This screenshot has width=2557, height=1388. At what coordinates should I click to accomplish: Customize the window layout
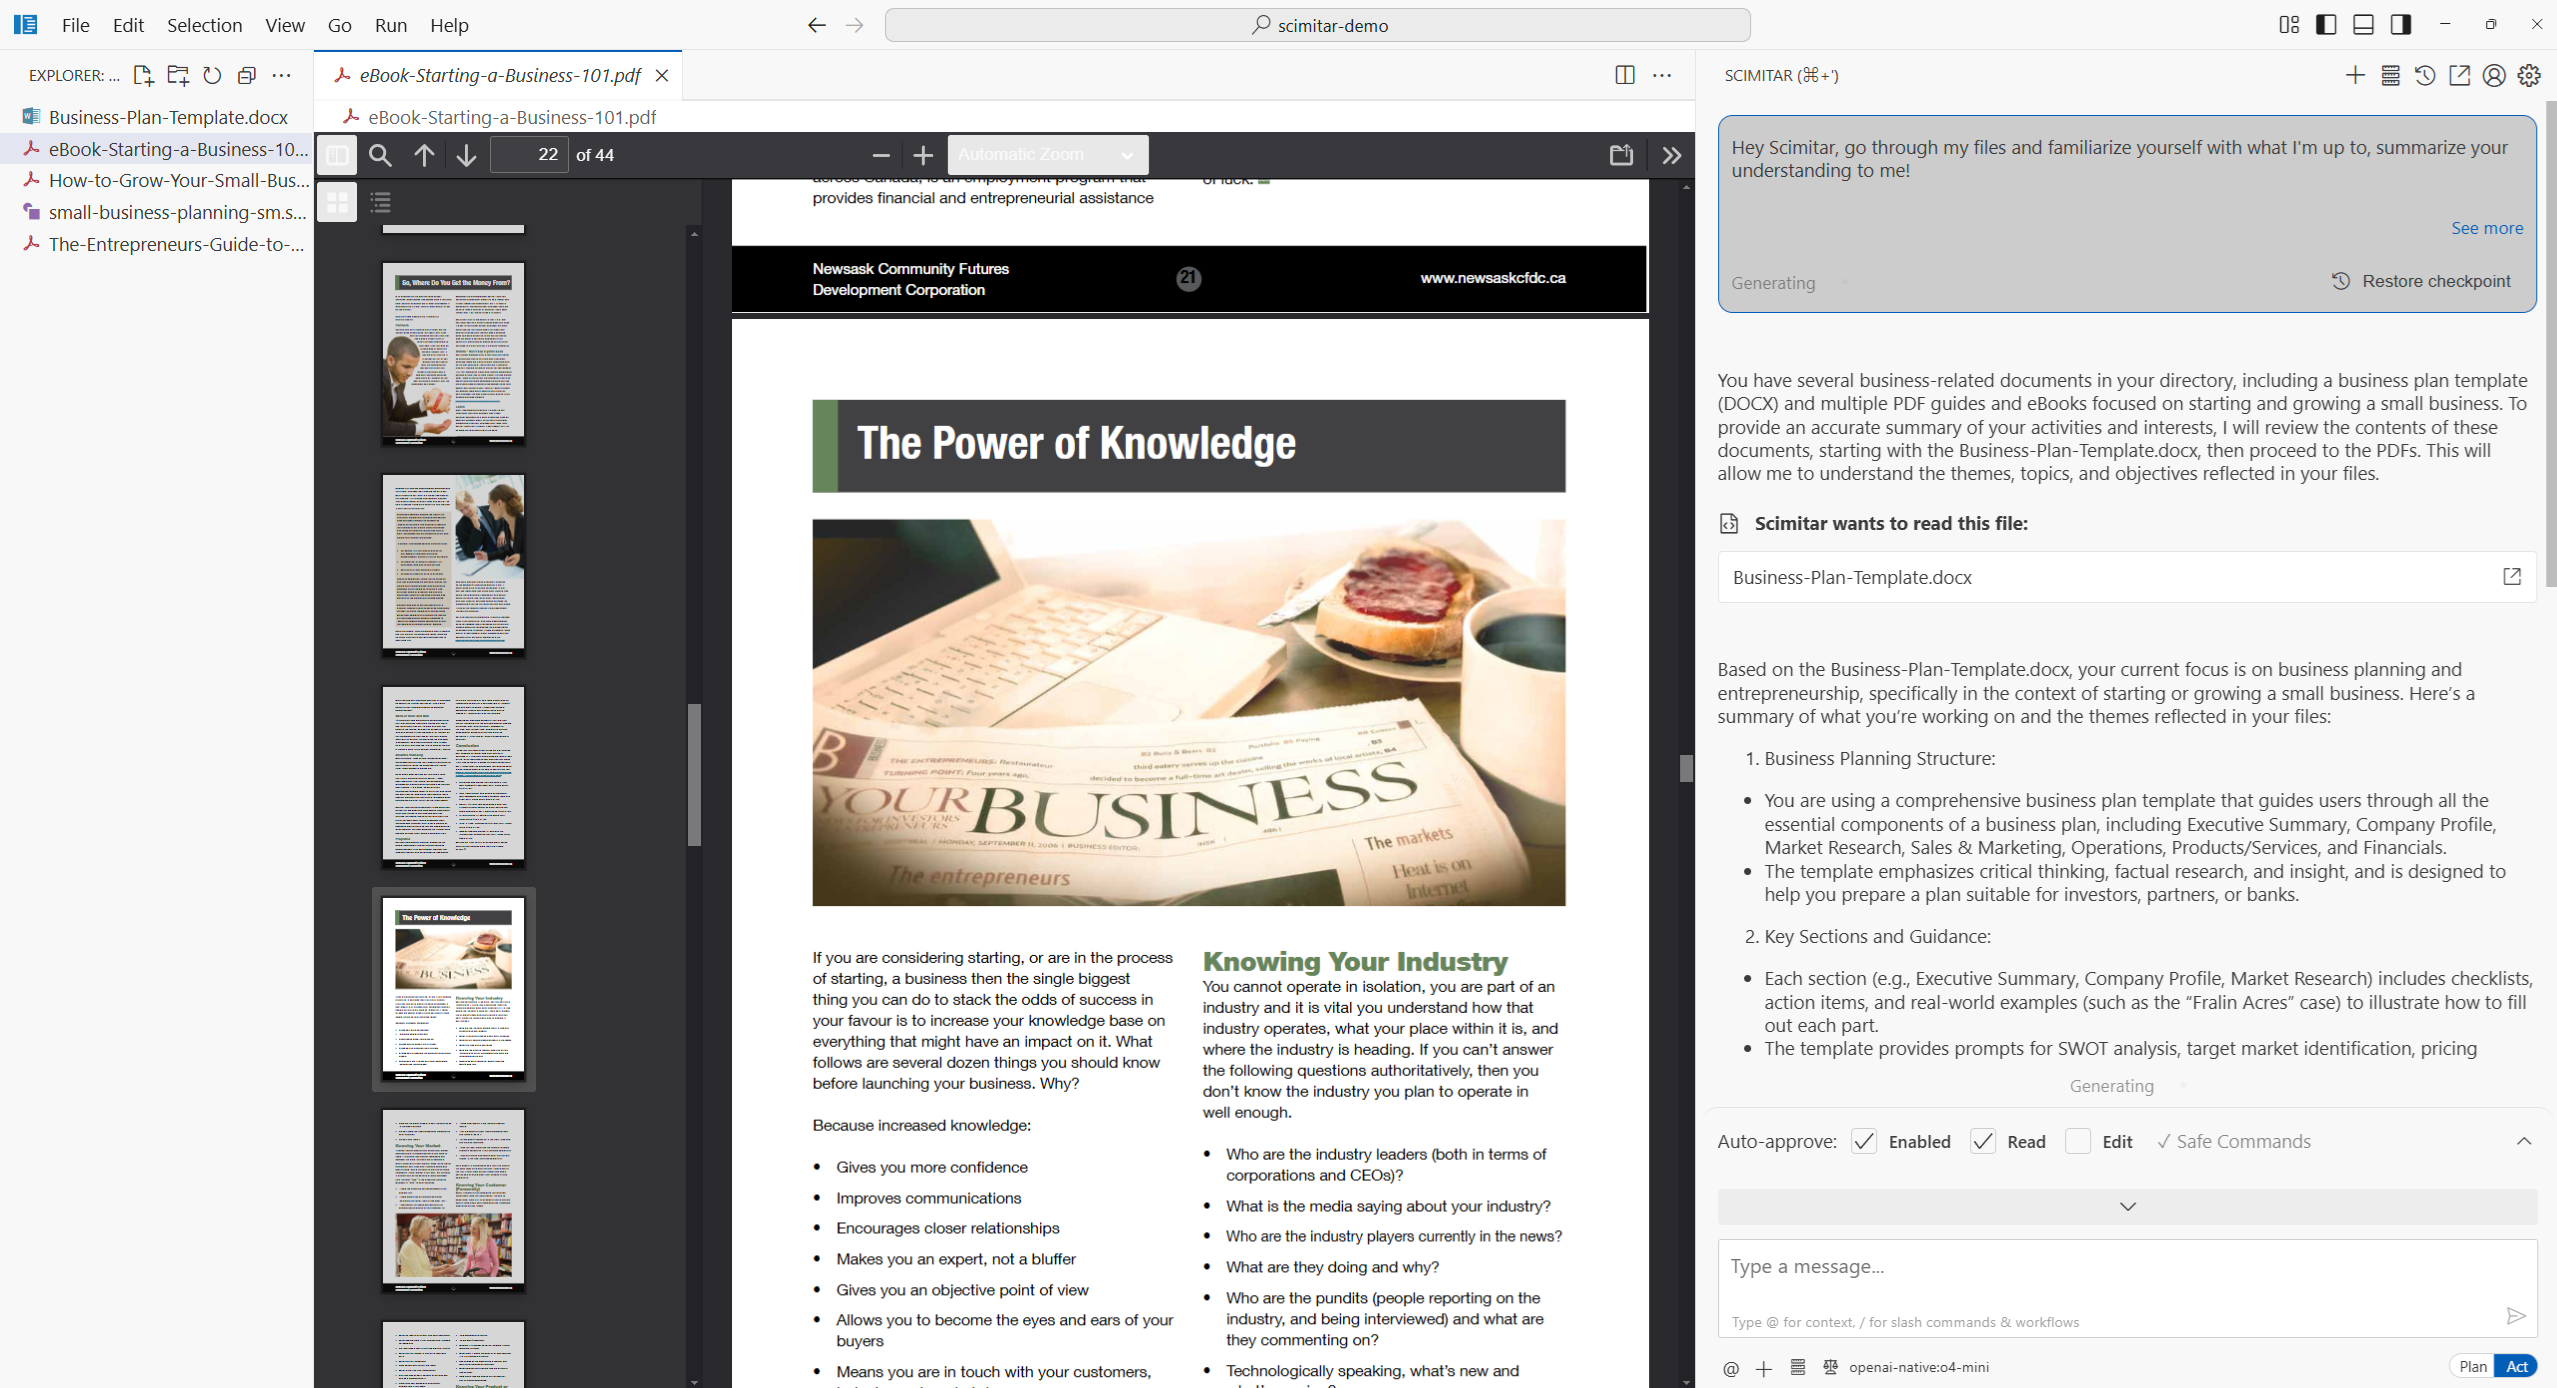pyautogui.click(x=2289, y=25)
